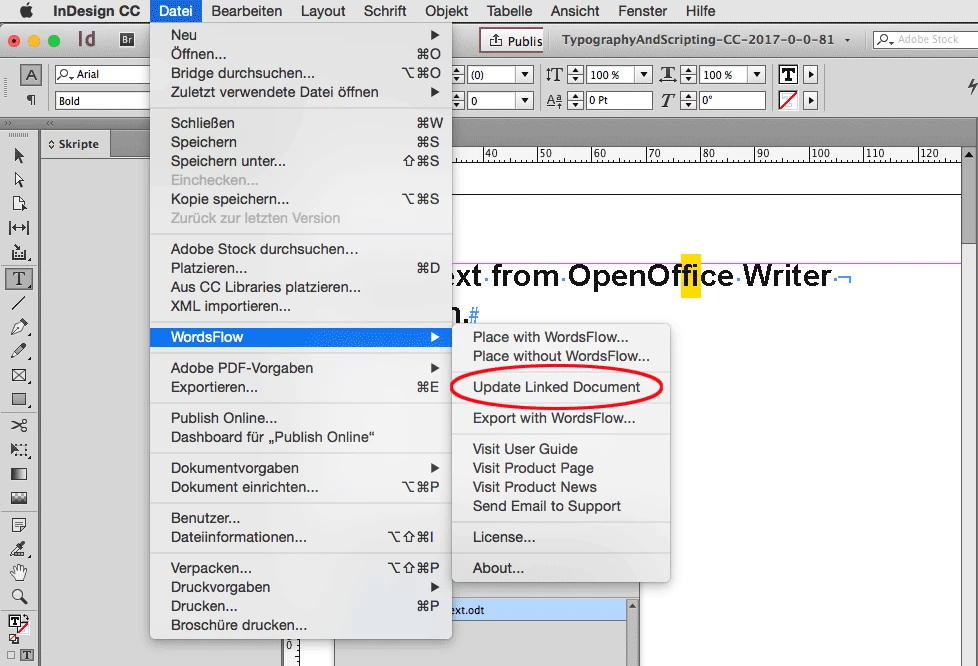This screenshot has height=666, width=978.
Task: Select the Direct Selection tool
Action: click(19, 180)
